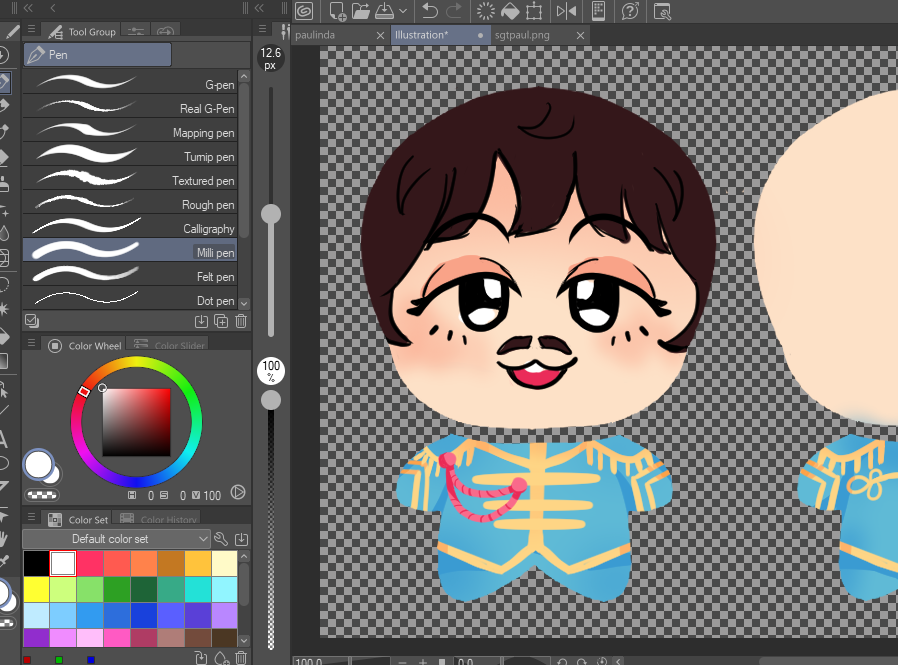The width and height of the screenshot is (898, 665).
Task: Click the smartphone connection icon
Action: coord(598,11)
